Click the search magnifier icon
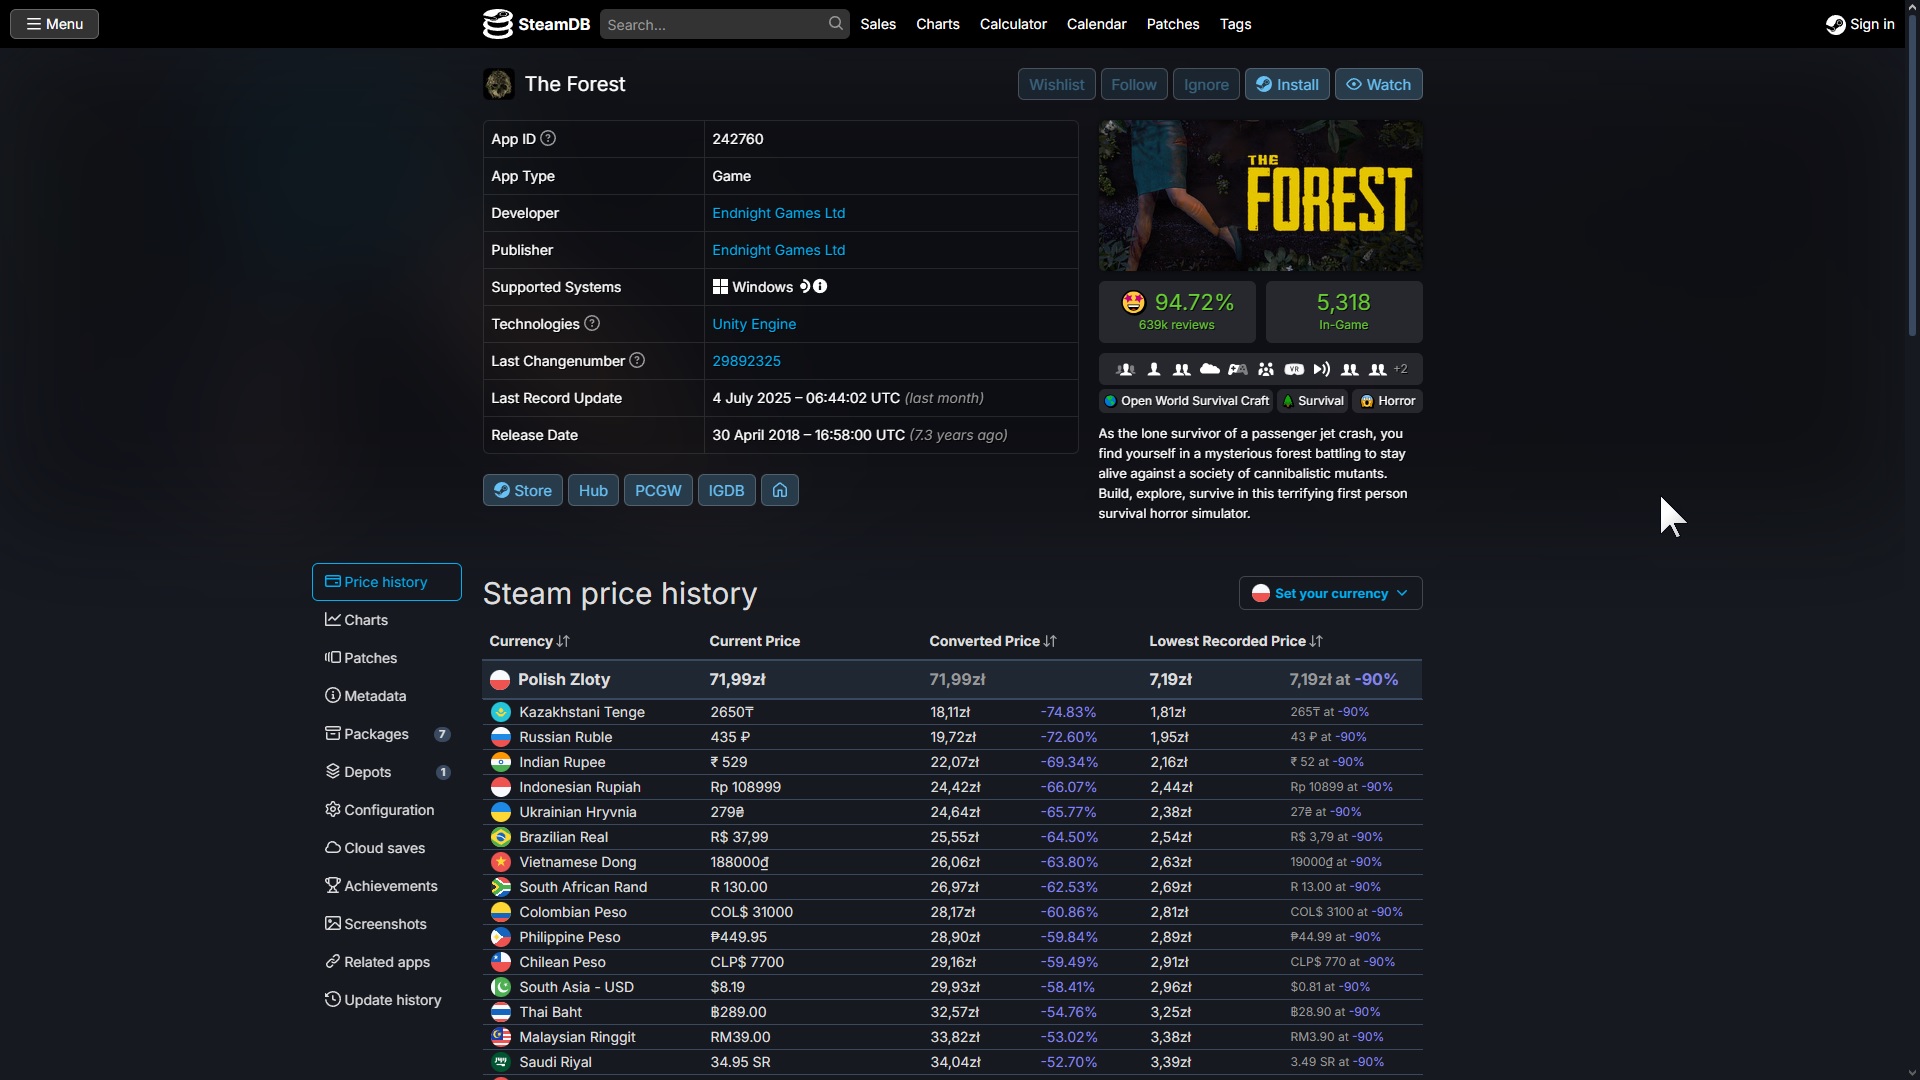1920x1080 pixels. [835, 23]
